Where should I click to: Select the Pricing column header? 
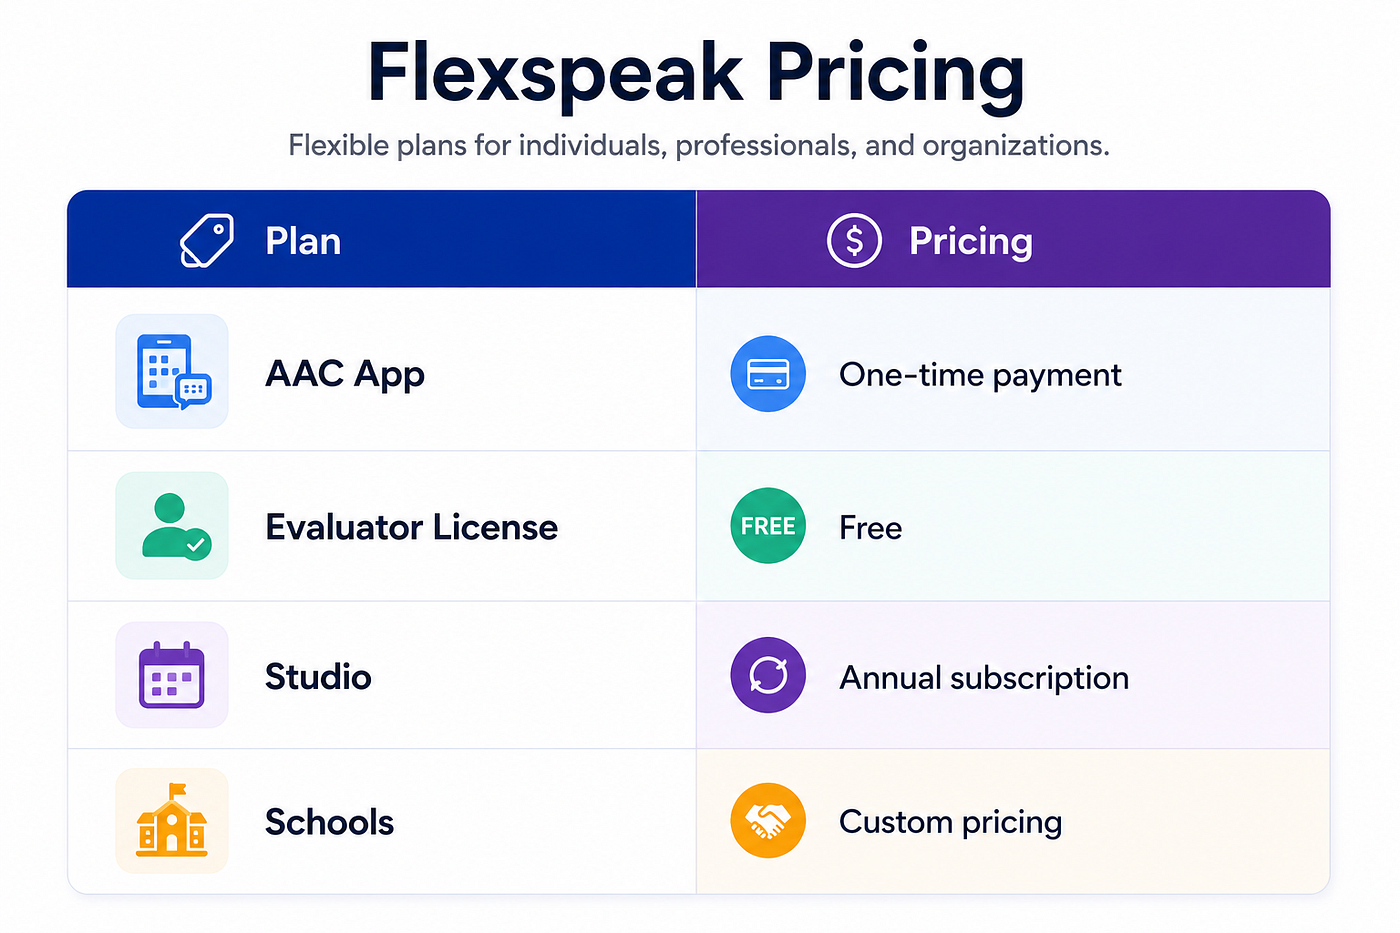click(1013, 239)
